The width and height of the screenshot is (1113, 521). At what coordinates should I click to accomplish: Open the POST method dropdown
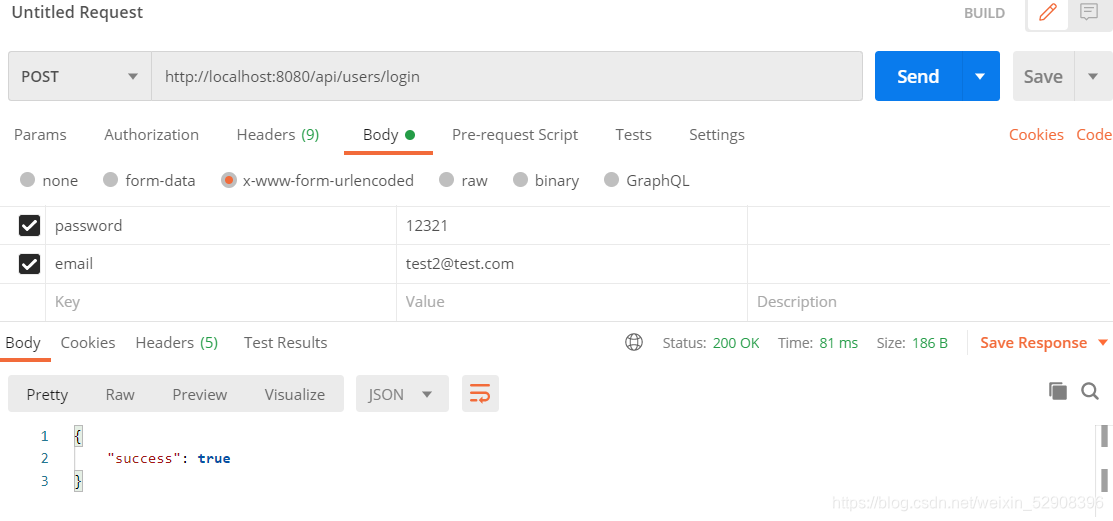pyautogui.click(x=80, y=76)
